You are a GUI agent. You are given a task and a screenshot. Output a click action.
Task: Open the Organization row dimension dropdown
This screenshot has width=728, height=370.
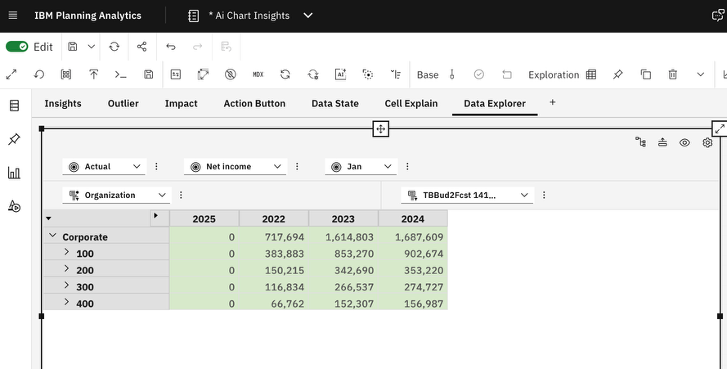click(117, 195)
